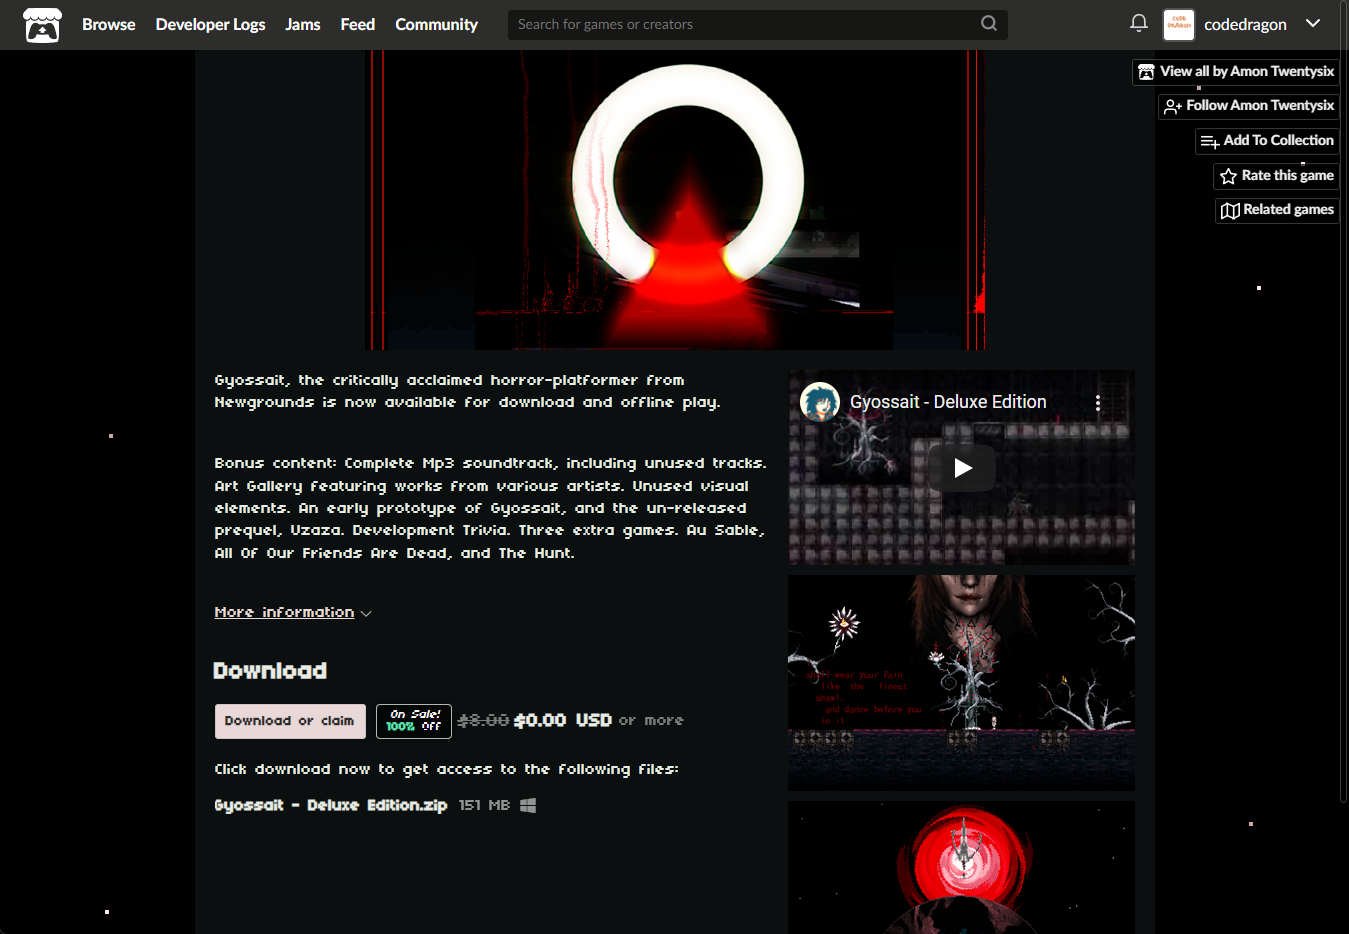
Task: Open Developer Logs
Action: tap(210, 24)
